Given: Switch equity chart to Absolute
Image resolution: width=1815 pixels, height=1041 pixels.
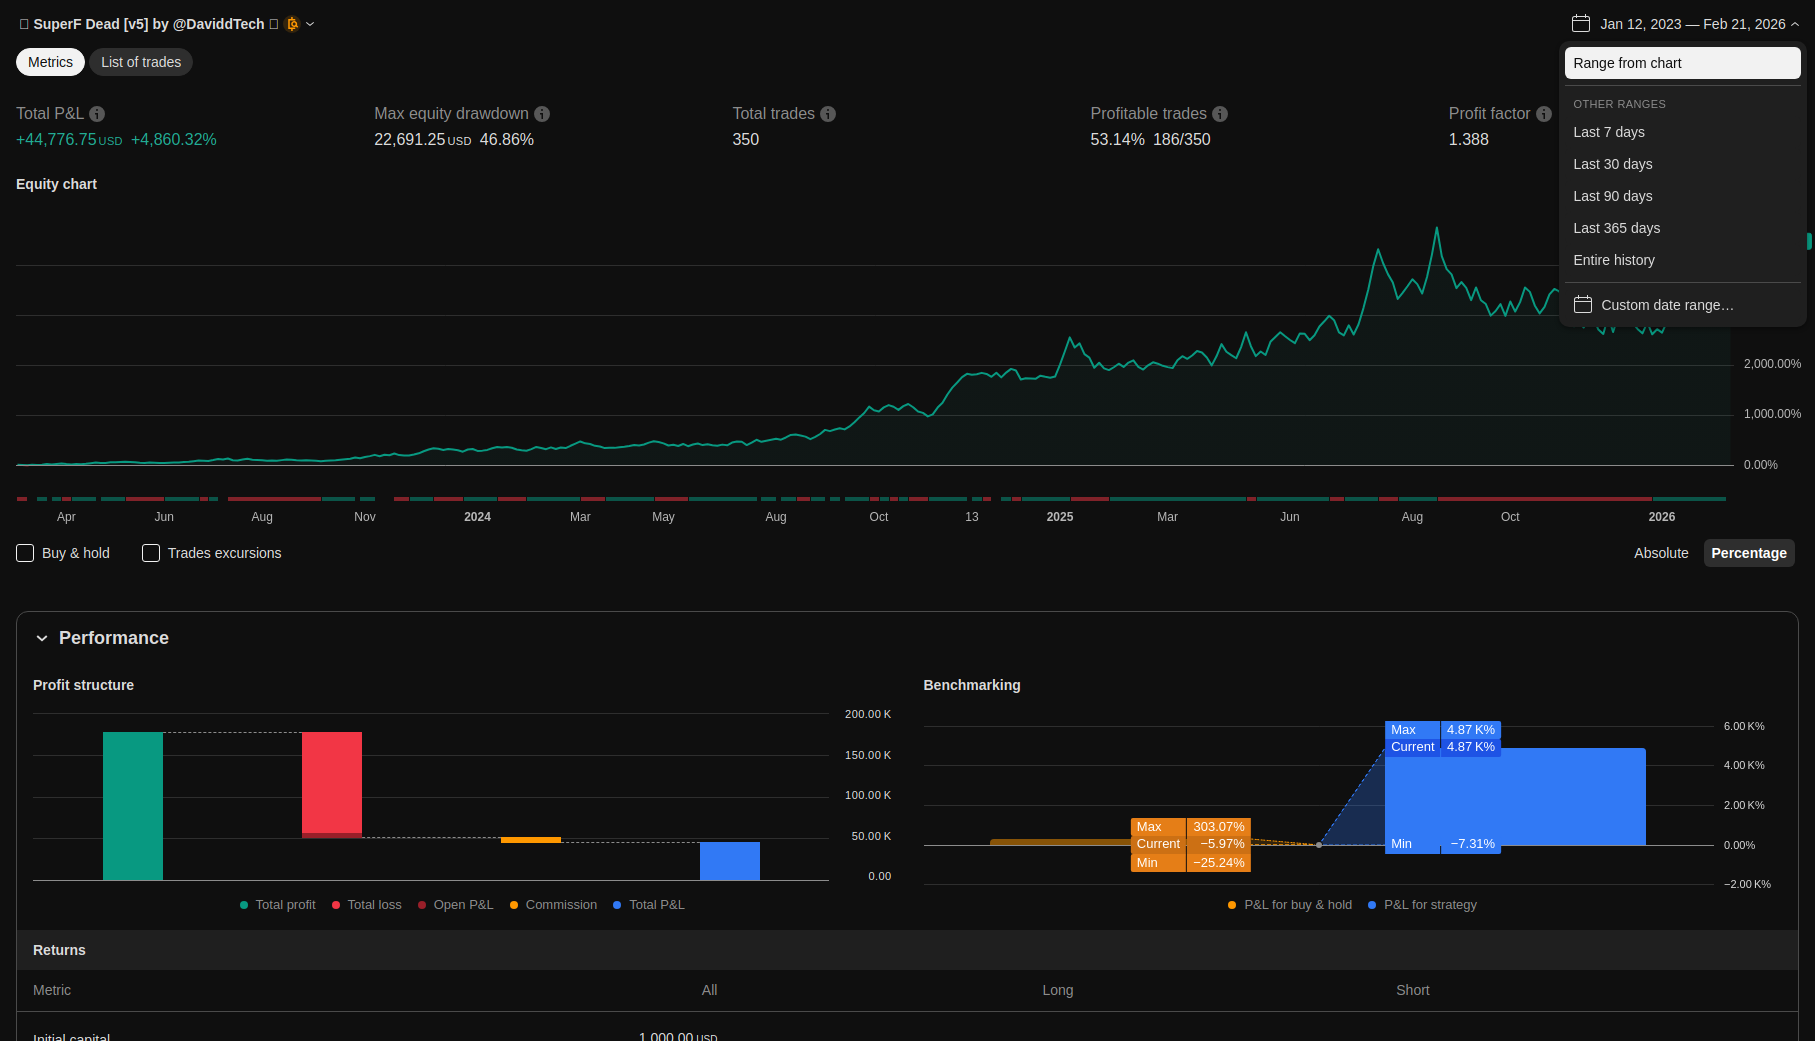Looking at the screenshot, I should coord(1661,553).
